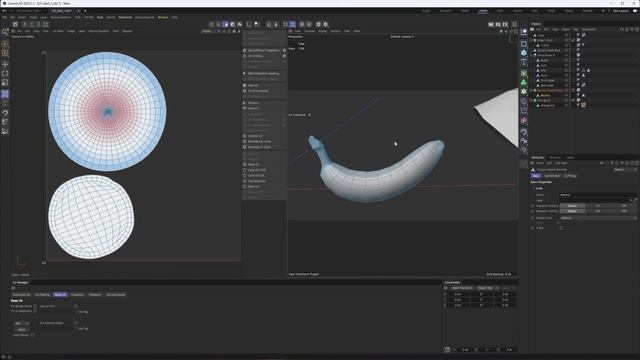The height and width of the screenshot is (360, 640).
Task: Click the blue circular icon in right palette
Action: [524, 53]
